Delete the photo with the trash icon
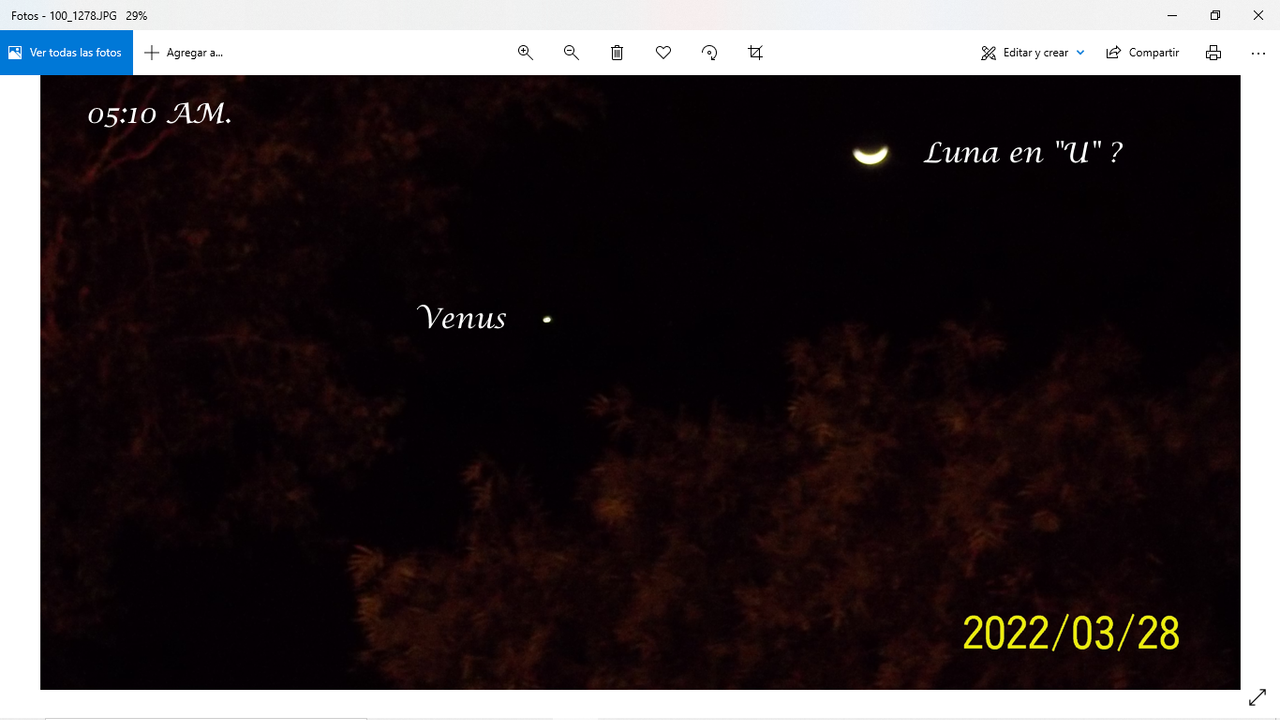This screenshot has height=720, width=1280. [x=617, y=53]
